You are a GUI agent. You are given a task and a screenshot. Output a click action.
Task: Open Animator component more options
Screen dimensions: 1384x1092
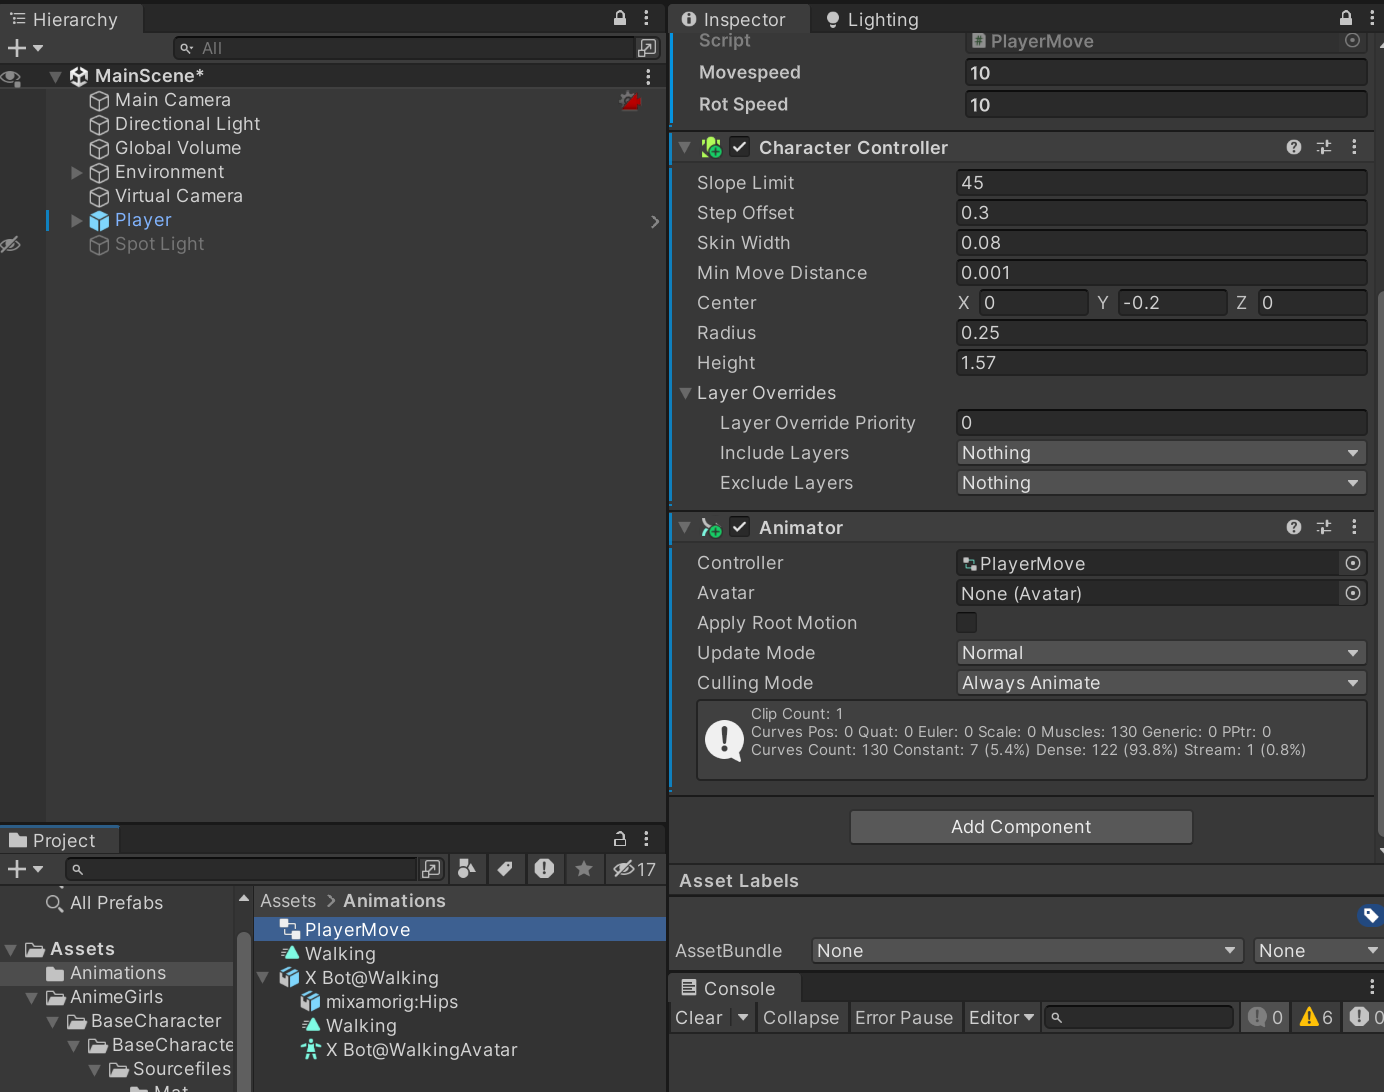(x=1355, y=527)
